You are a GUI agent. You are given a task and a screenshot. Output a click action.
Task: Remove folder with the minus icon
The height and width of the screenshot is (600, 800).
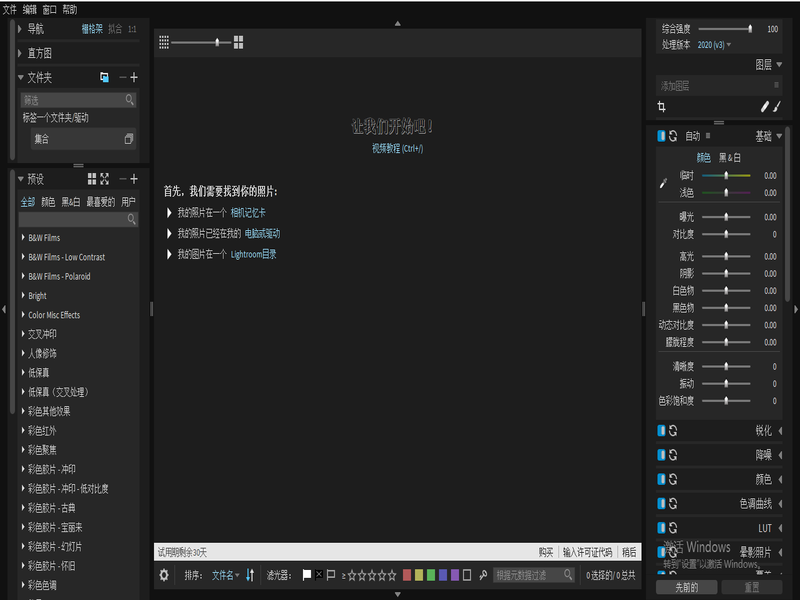pyautogui.click(x=122, y=77)
